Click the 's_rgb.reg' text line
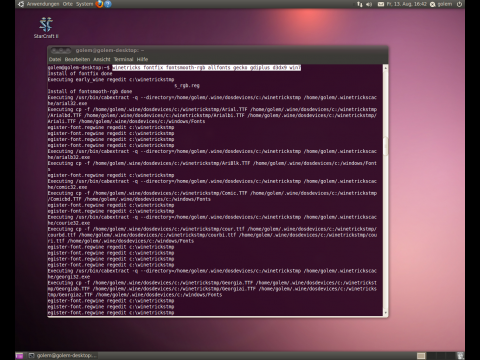The height and width of the screenshot is (360, 480). pyautogui.click(x=187, y=86)
